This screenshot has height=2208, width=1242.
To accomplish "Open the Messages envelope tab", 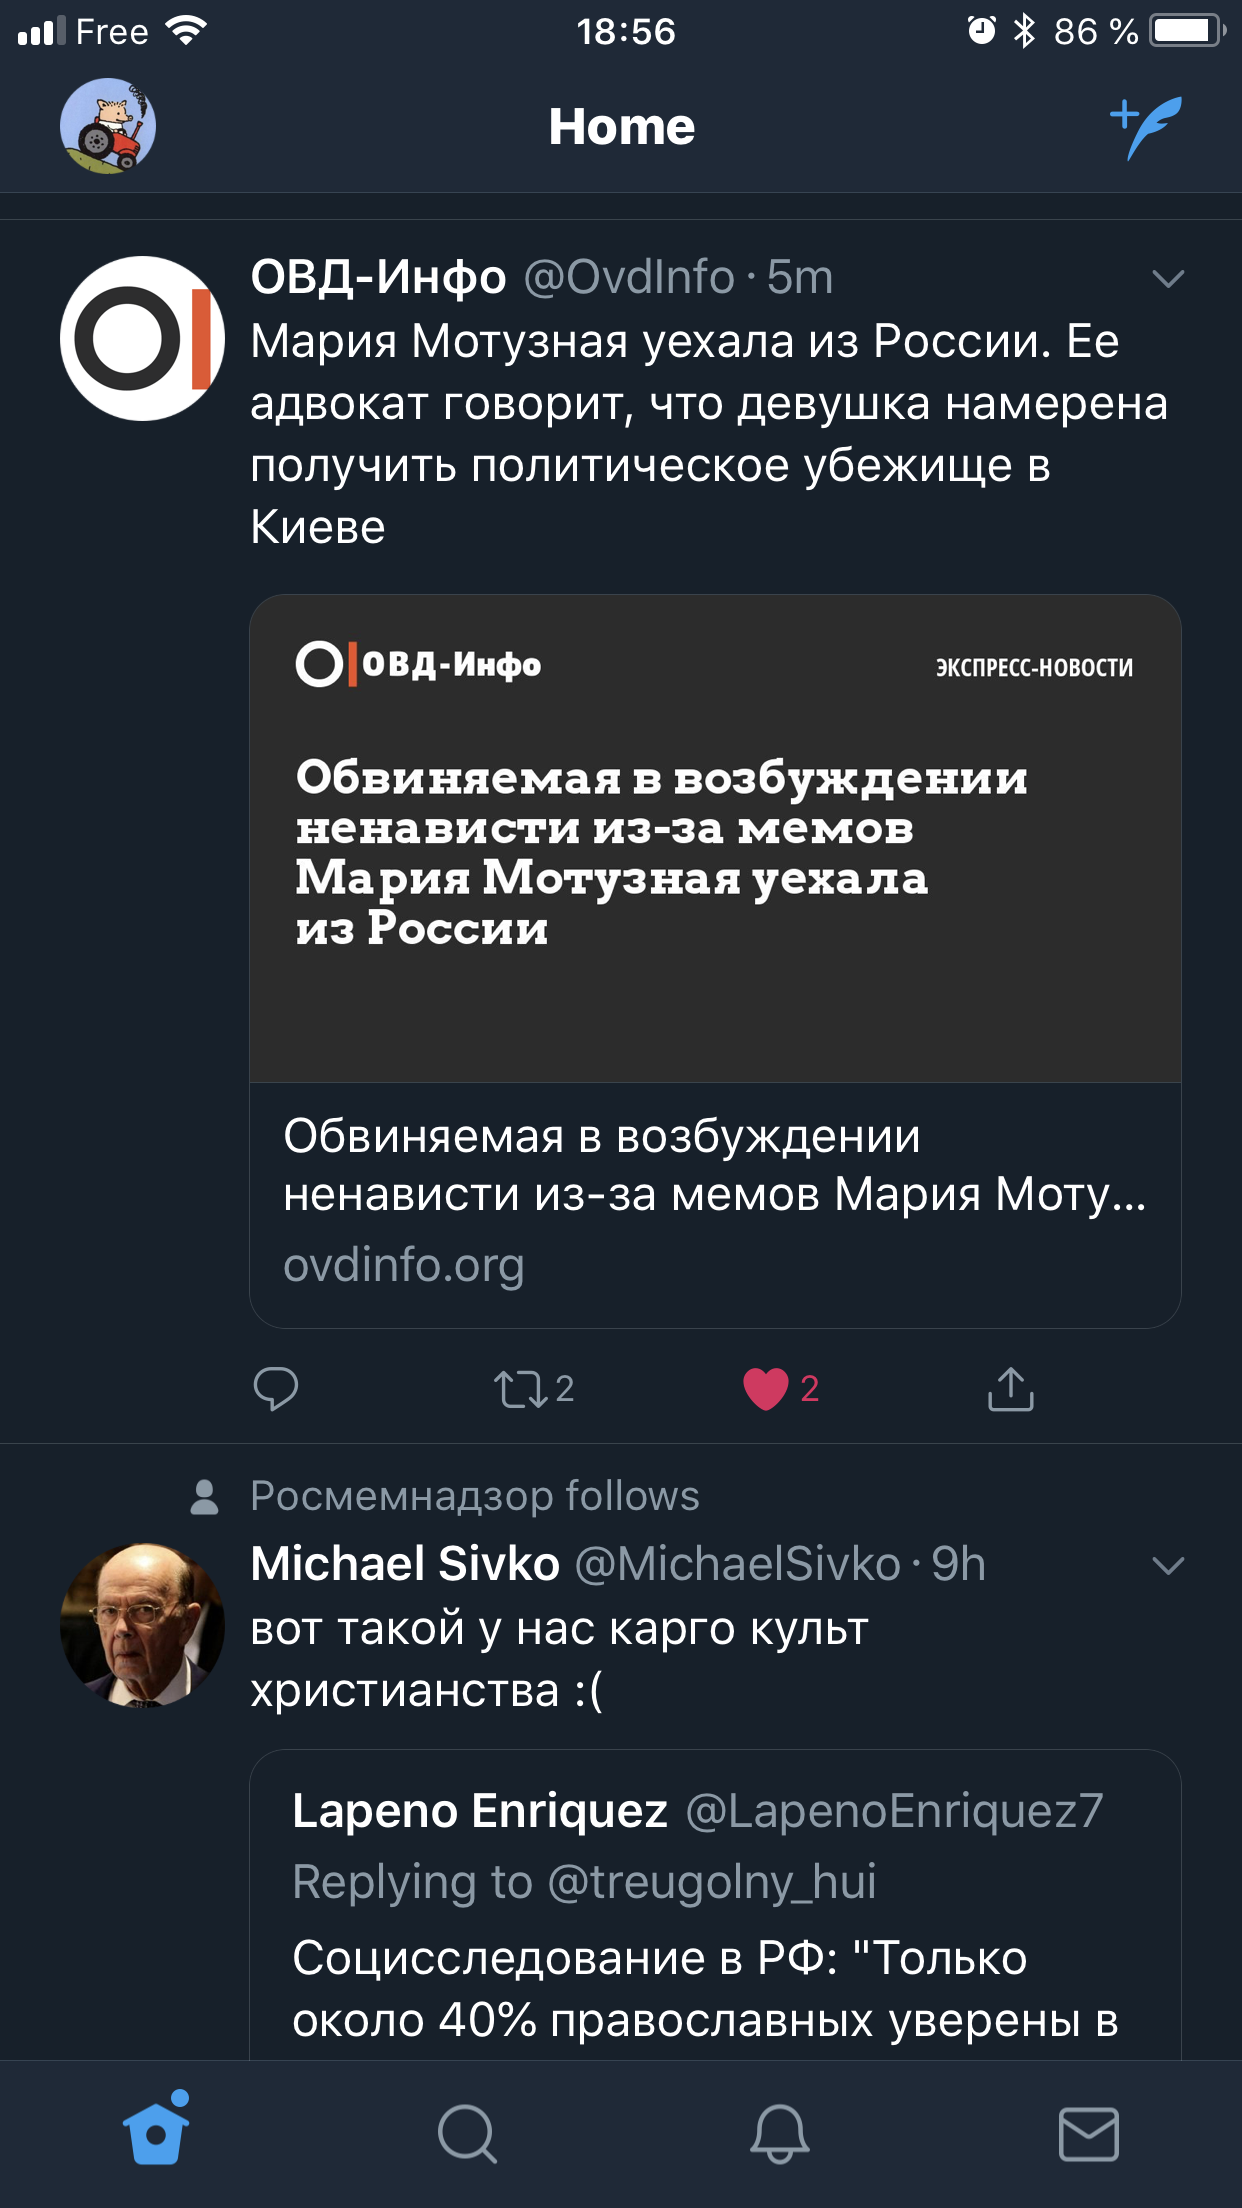I will (x=1088, y=2133).
